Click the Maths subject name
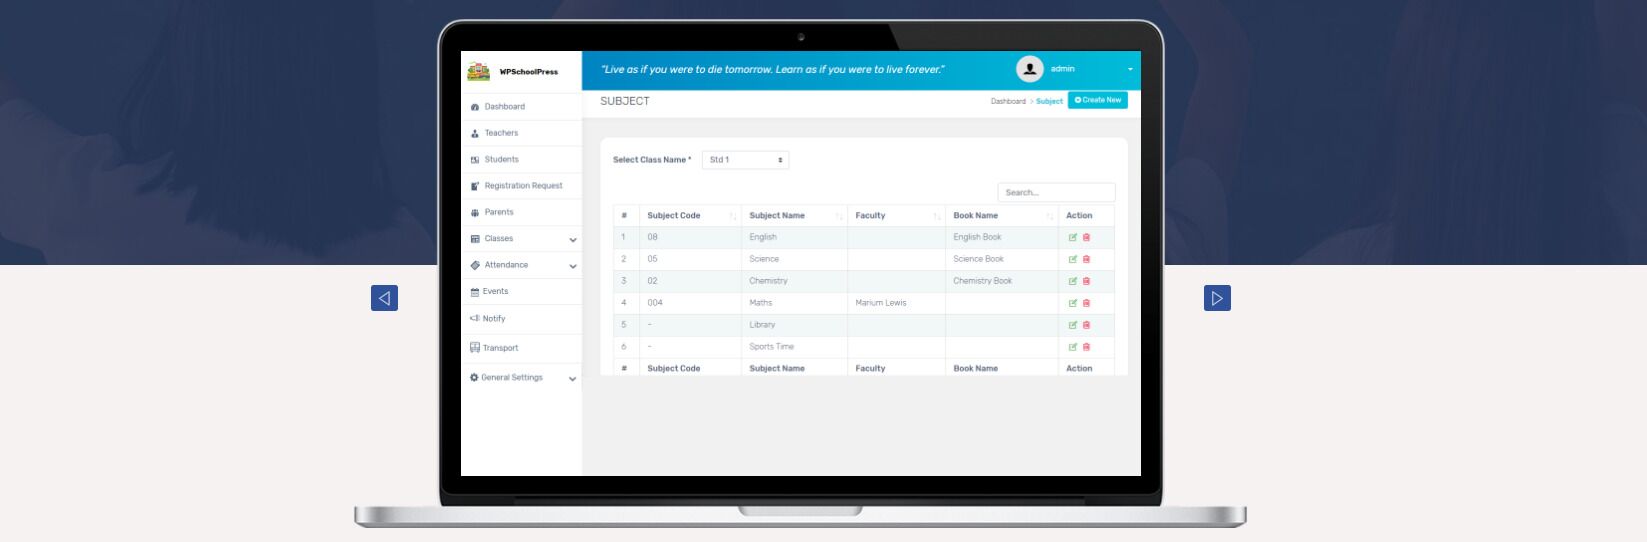This screenshot has width=1647, height=542. tap(760, 303)
